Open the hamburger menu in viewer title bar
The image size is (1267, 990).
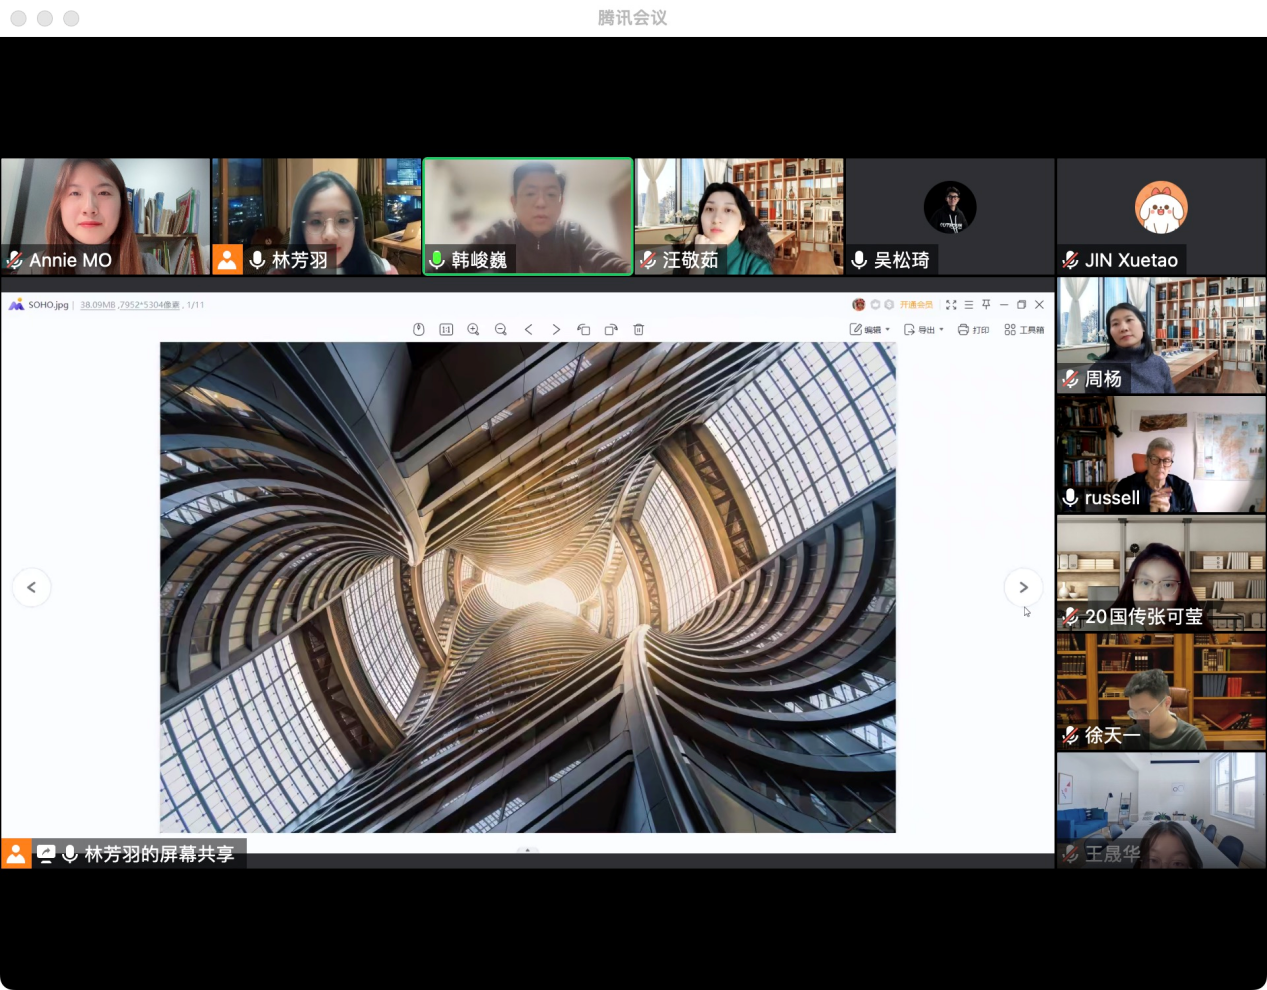pos(968,304)
